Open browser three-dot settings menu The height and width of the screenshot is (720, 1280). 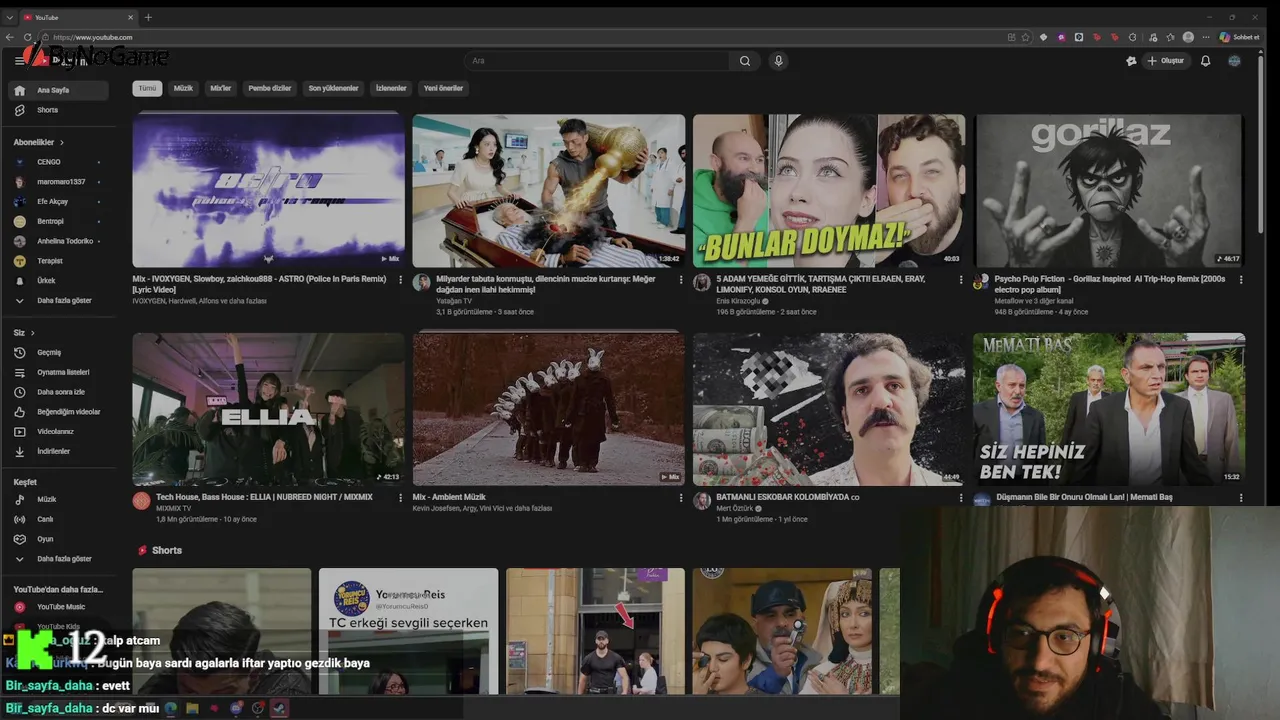pos(1207,37)
